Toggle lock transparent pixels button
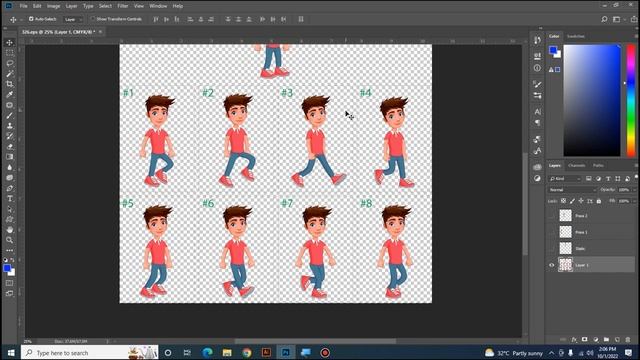The image size is (640, 360). click(563, 201)
